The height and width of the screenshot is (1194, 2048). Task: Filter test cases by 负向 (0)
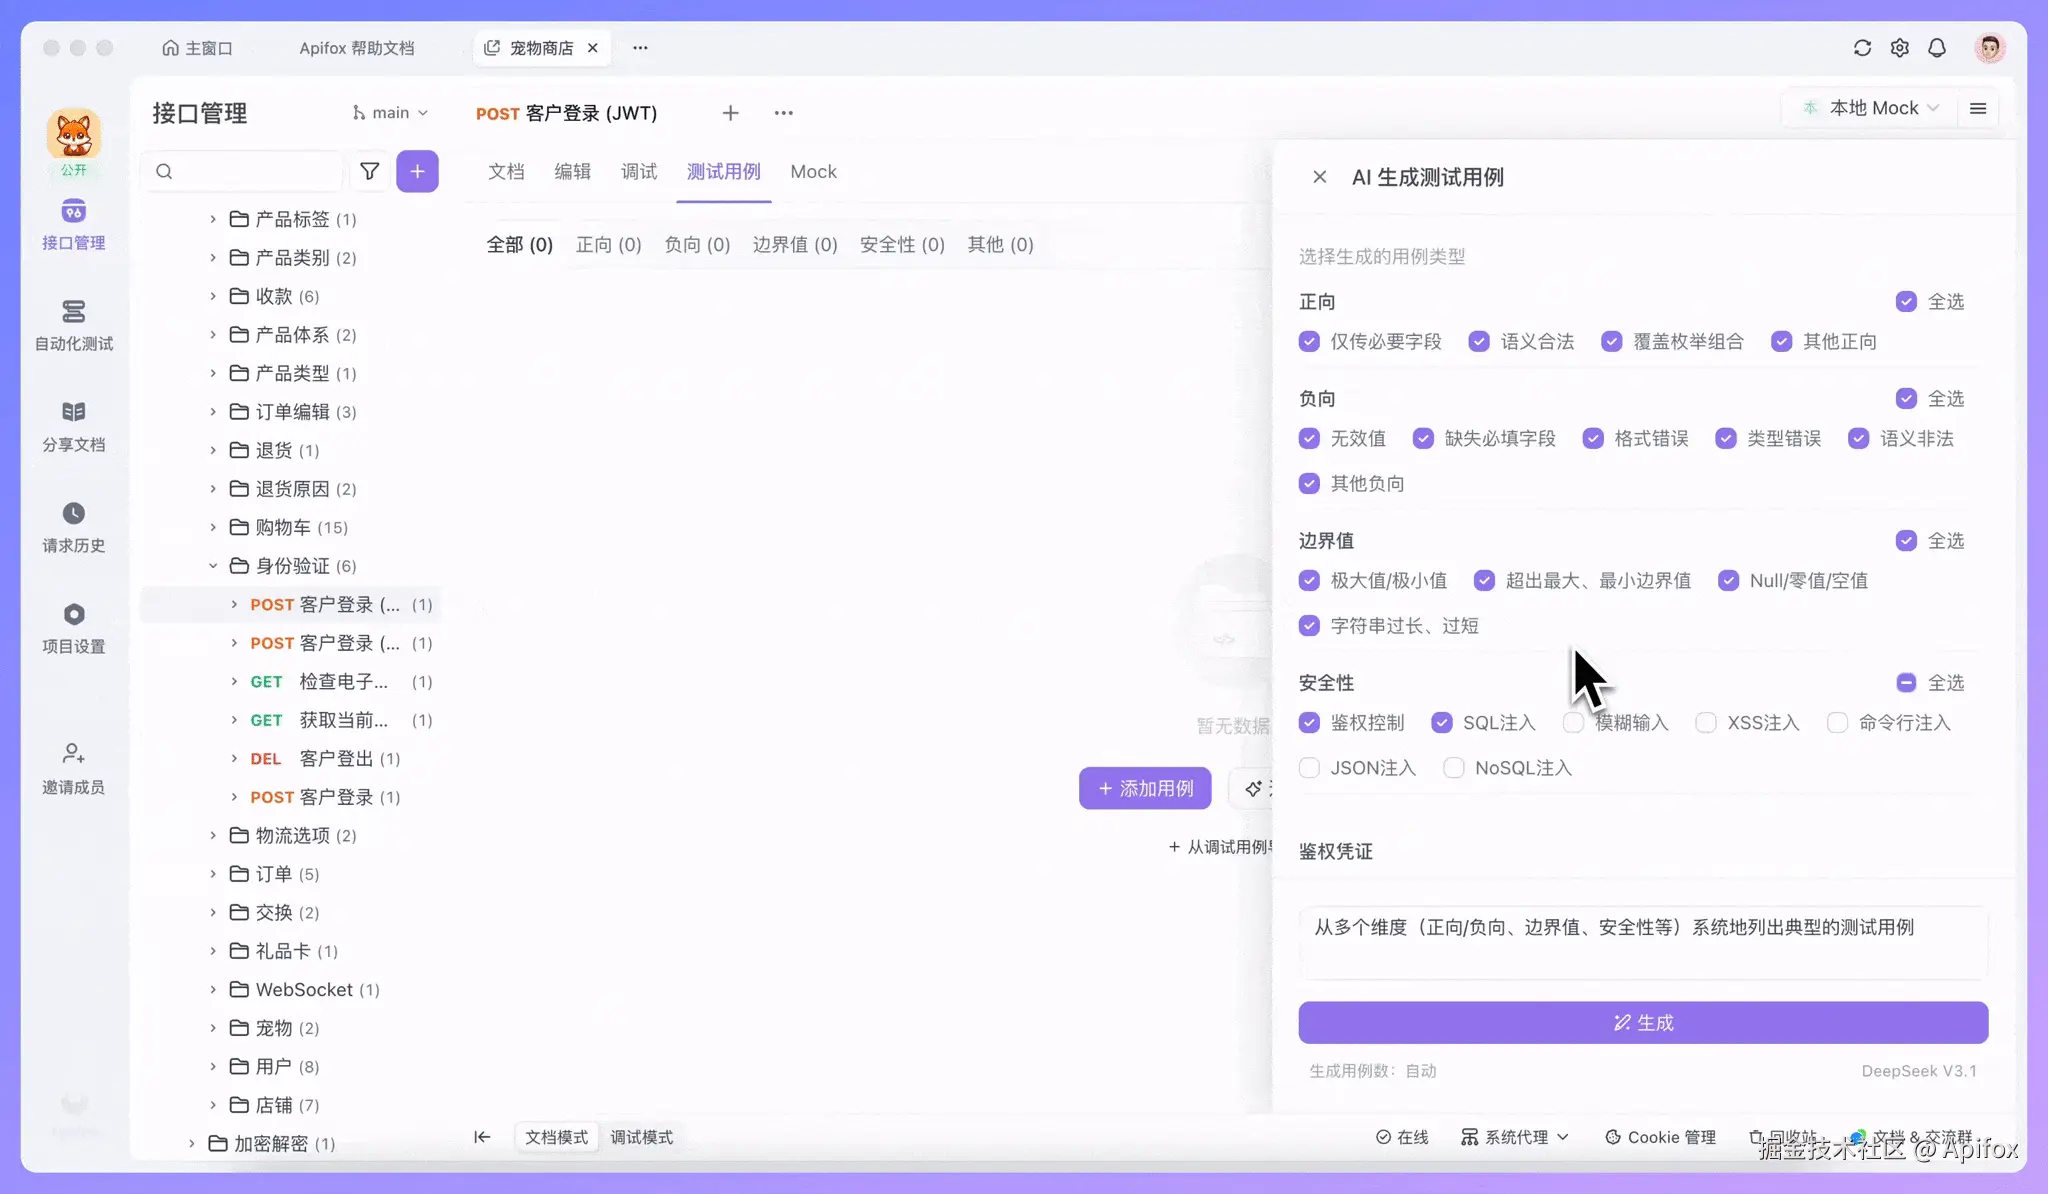tap(697, 245)
